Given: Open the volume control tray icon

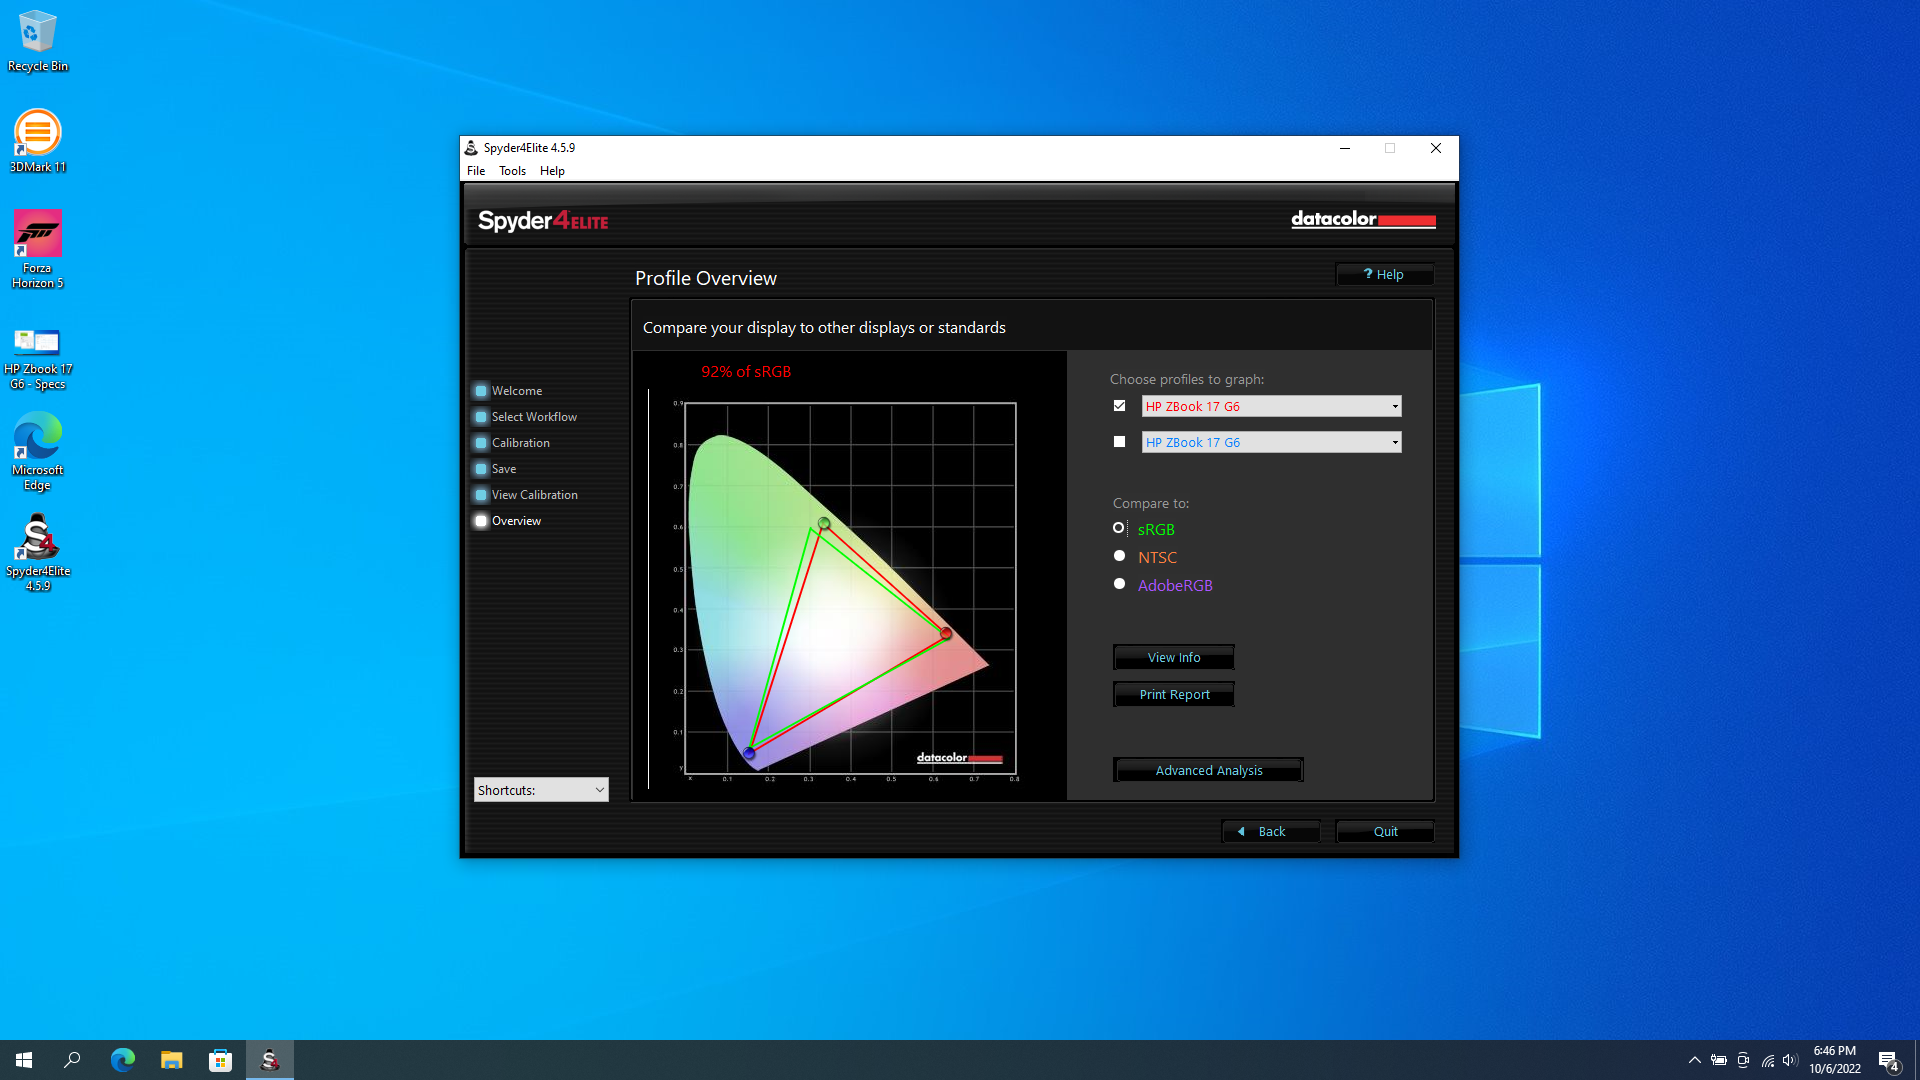Looking at the screenshot, I should (1790, 1060).
